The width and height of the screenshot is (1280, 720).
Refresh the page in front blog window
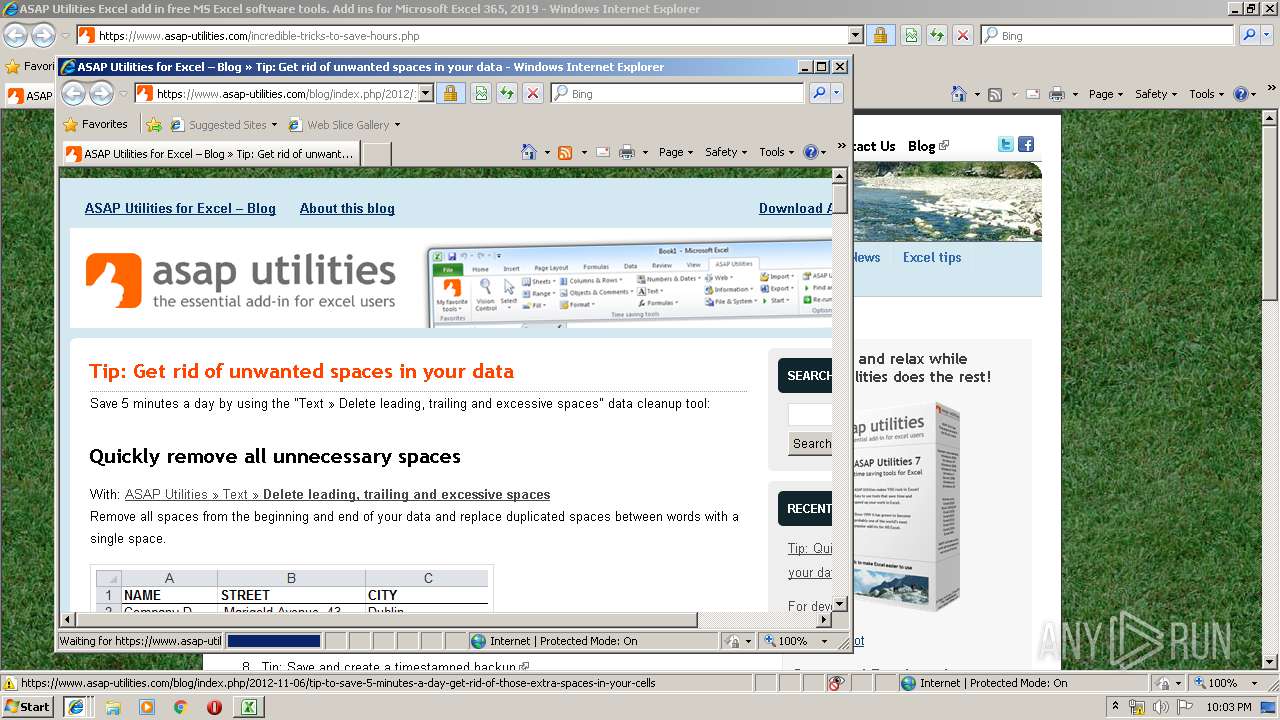507,93
